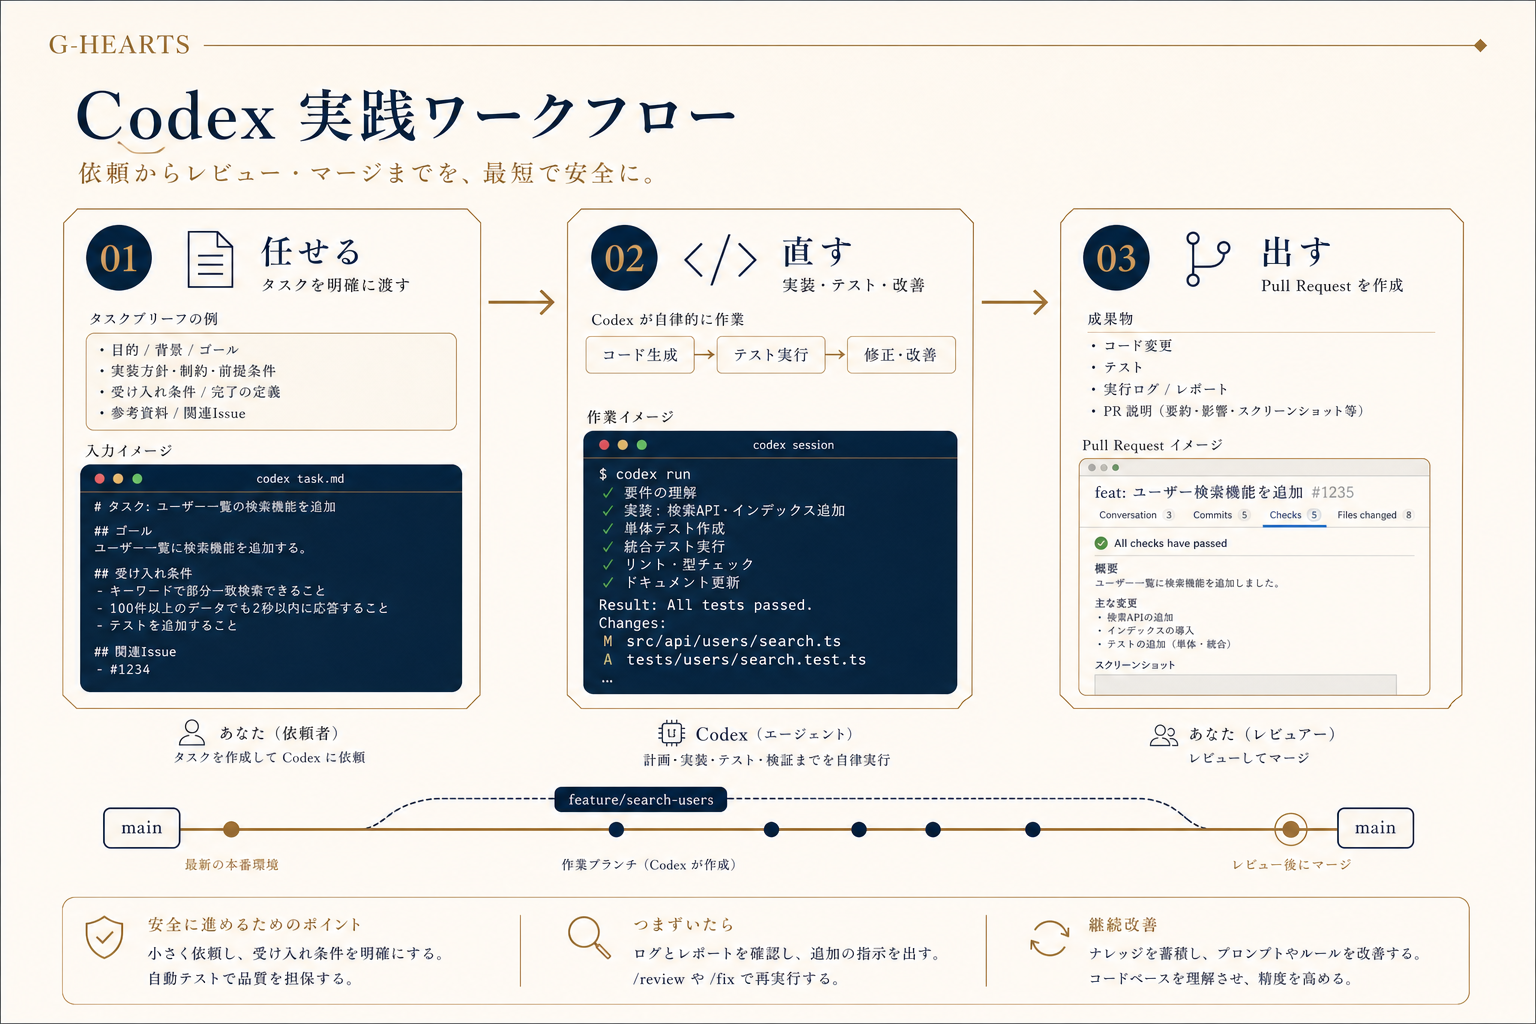
Task: Open the Commits tab in the Pull Request
Action: [1221, 515]
